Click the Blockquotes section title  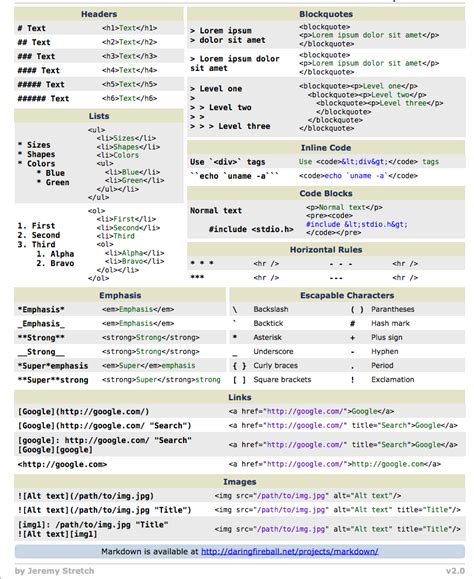click(326, 14)
